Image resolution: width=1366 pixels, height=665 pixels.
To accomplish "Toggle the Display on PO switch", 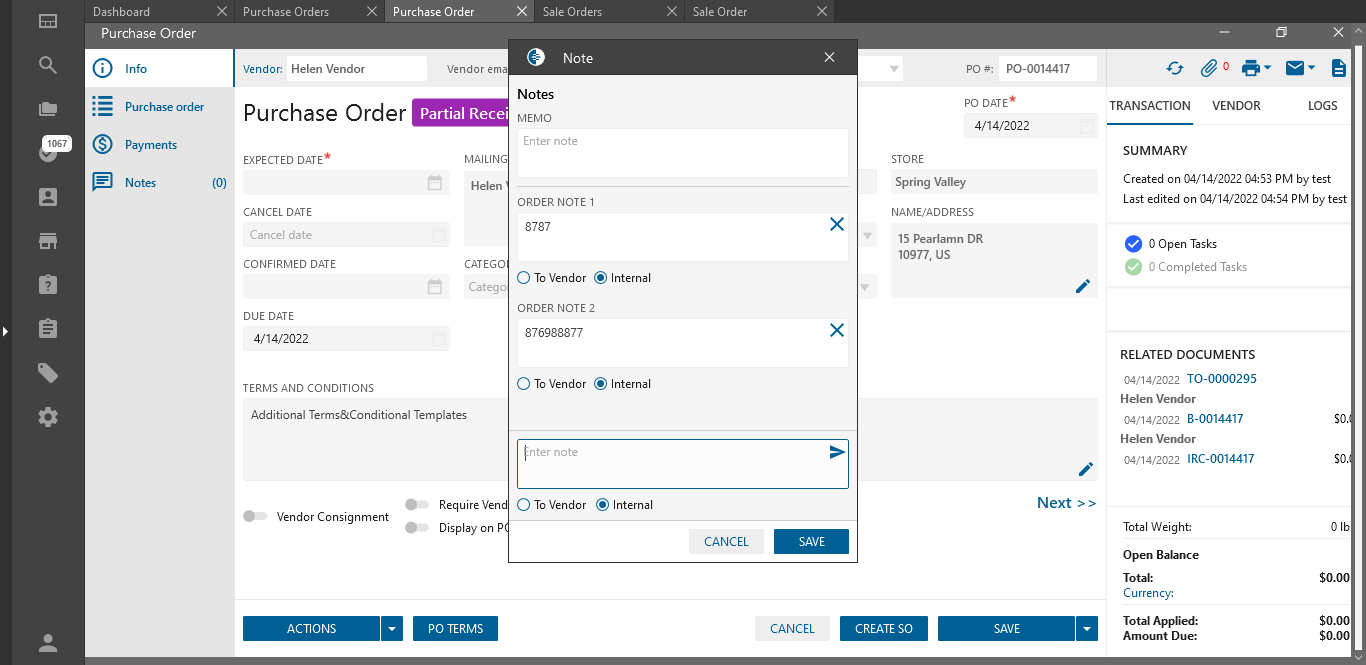I will click(417, 528).
